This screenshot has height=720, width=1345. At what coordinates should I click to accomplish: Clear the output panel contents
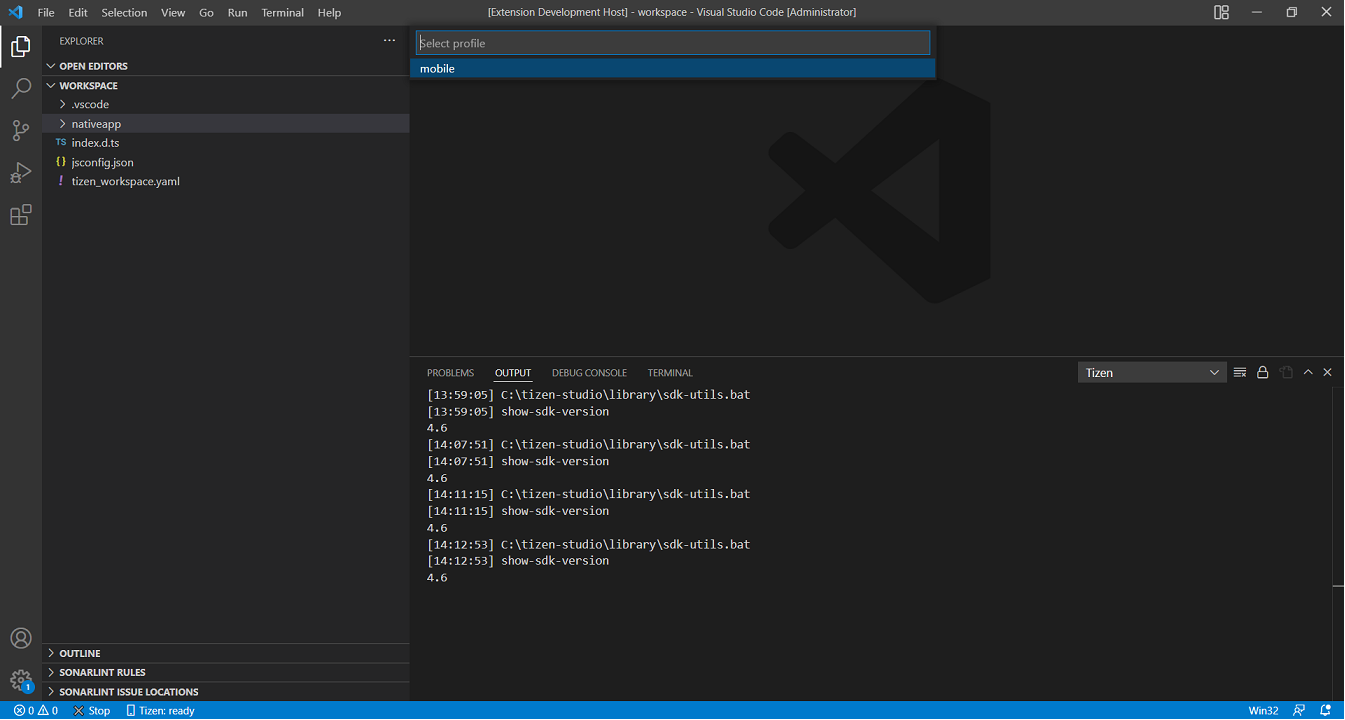tap(1240, 372)
